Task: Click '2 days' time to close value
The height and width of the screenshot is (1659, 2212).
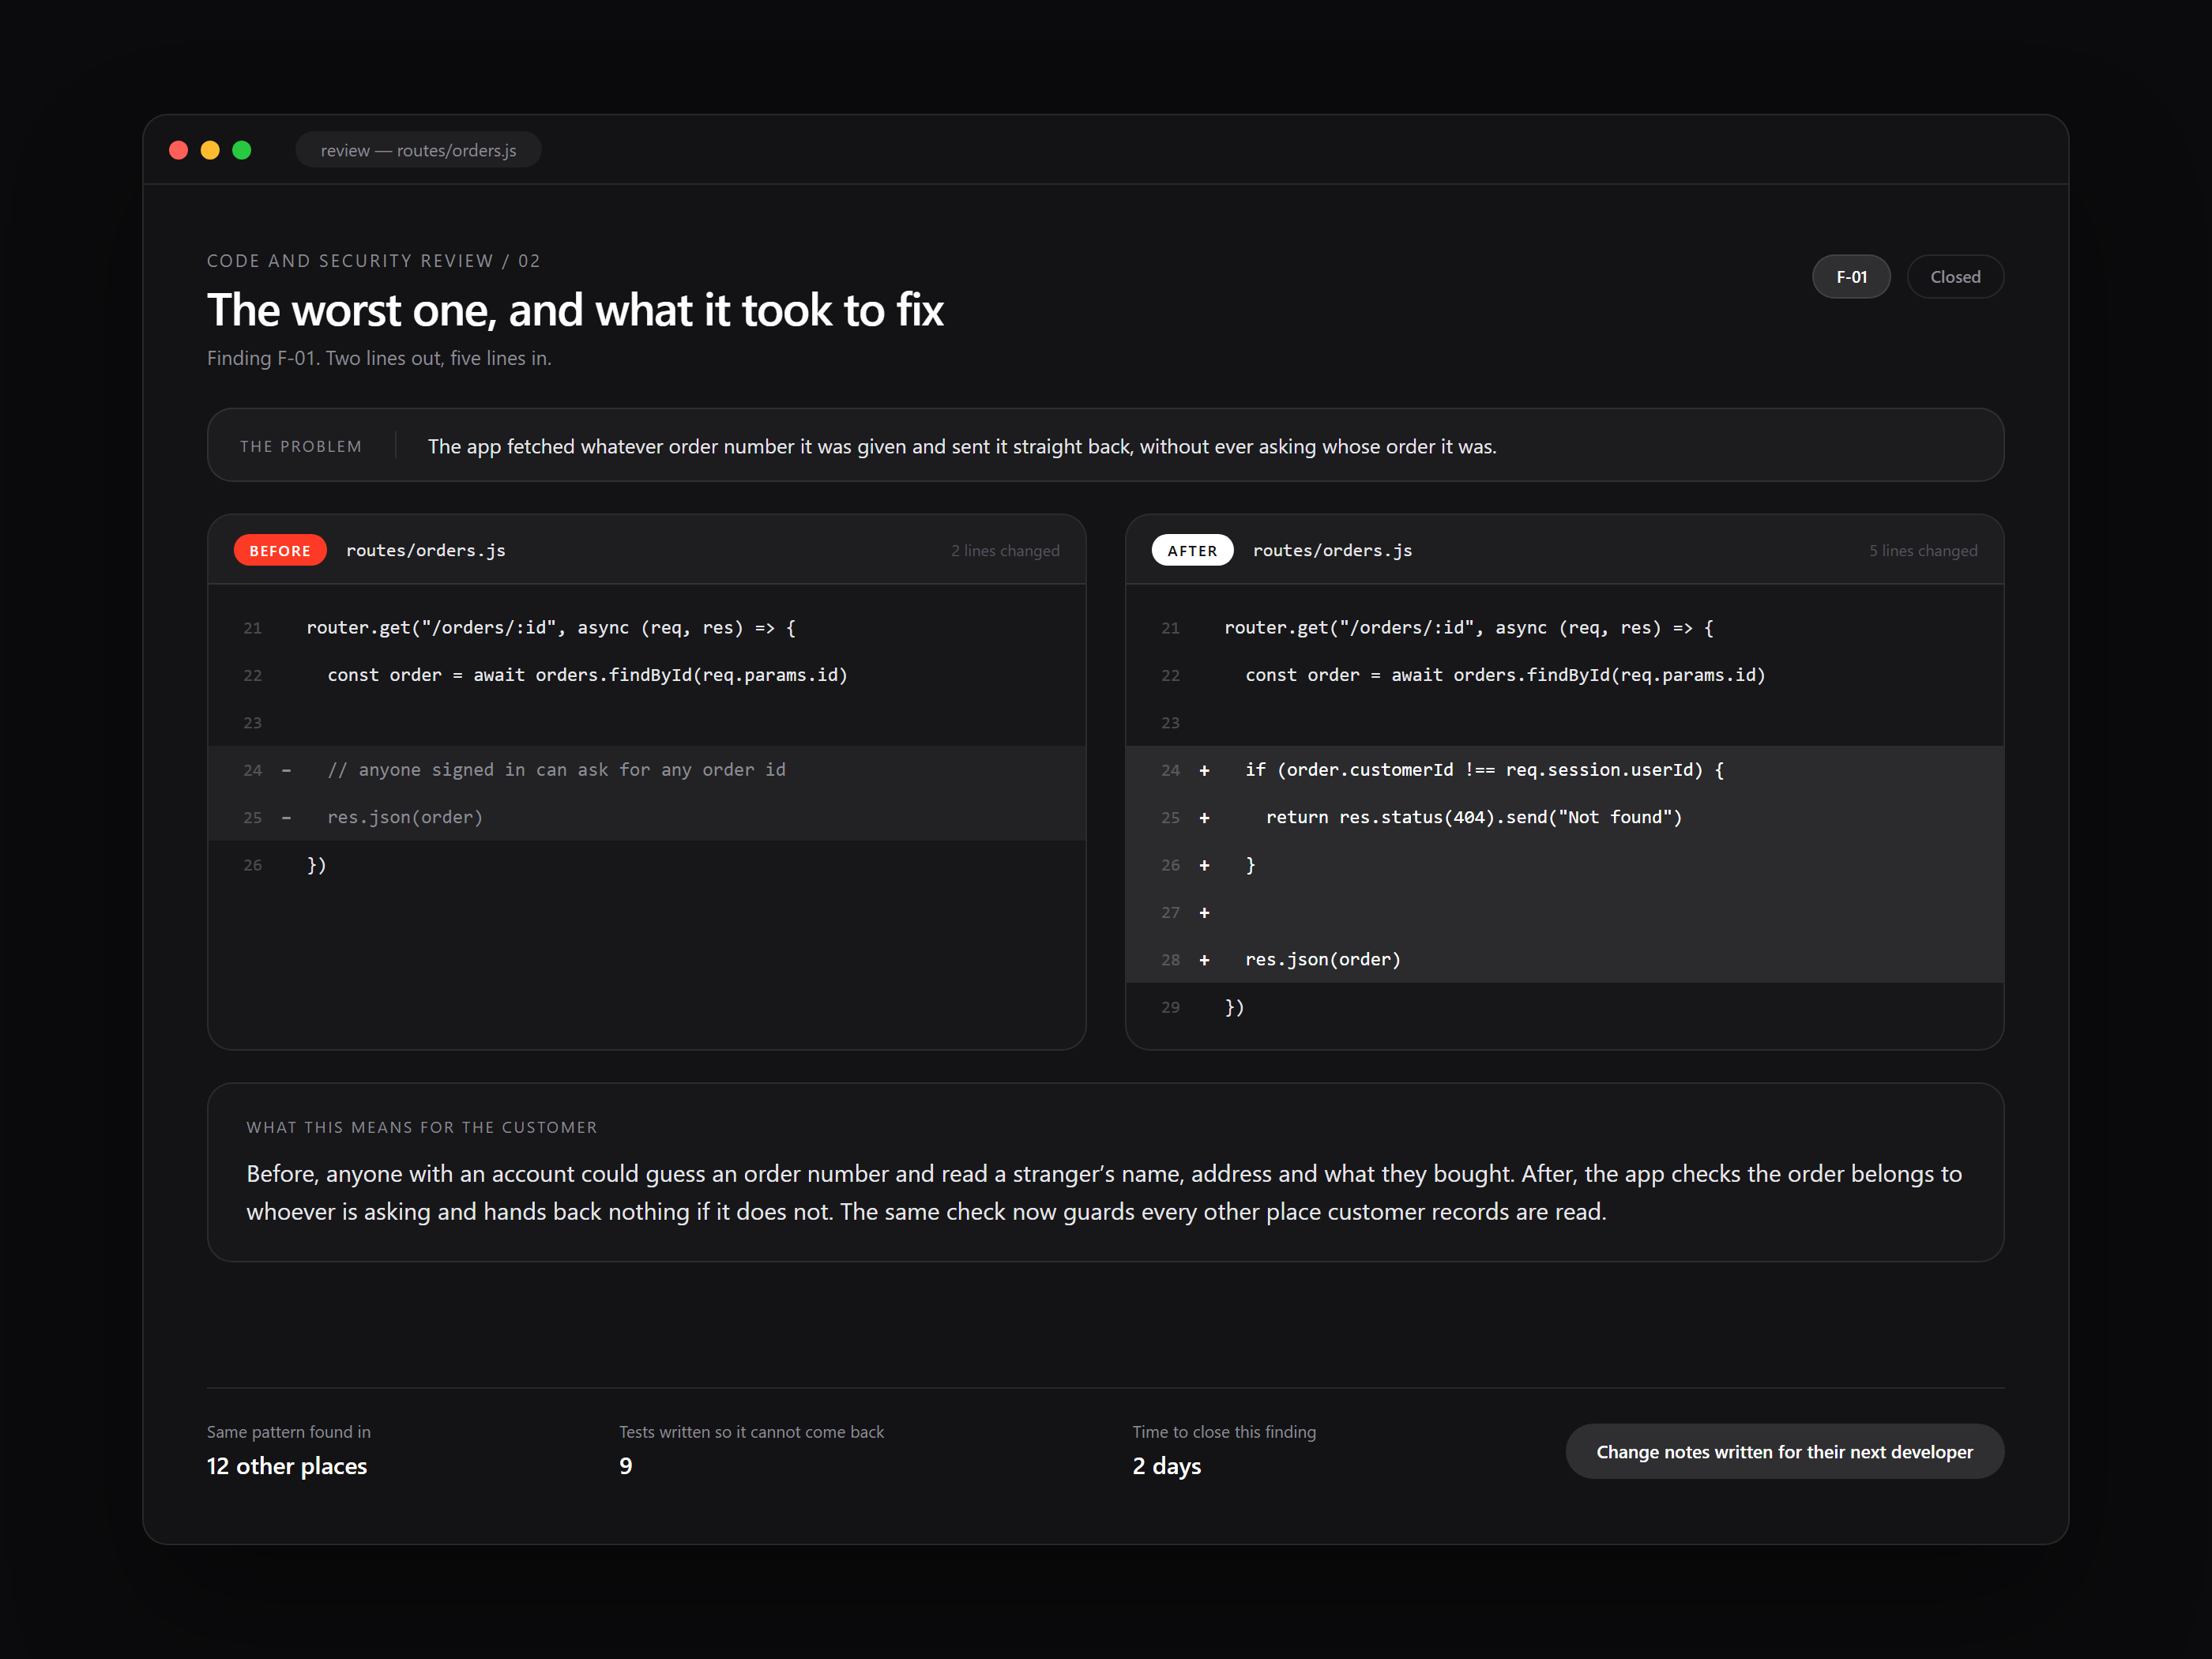Action: [x=1166, y=1465]
